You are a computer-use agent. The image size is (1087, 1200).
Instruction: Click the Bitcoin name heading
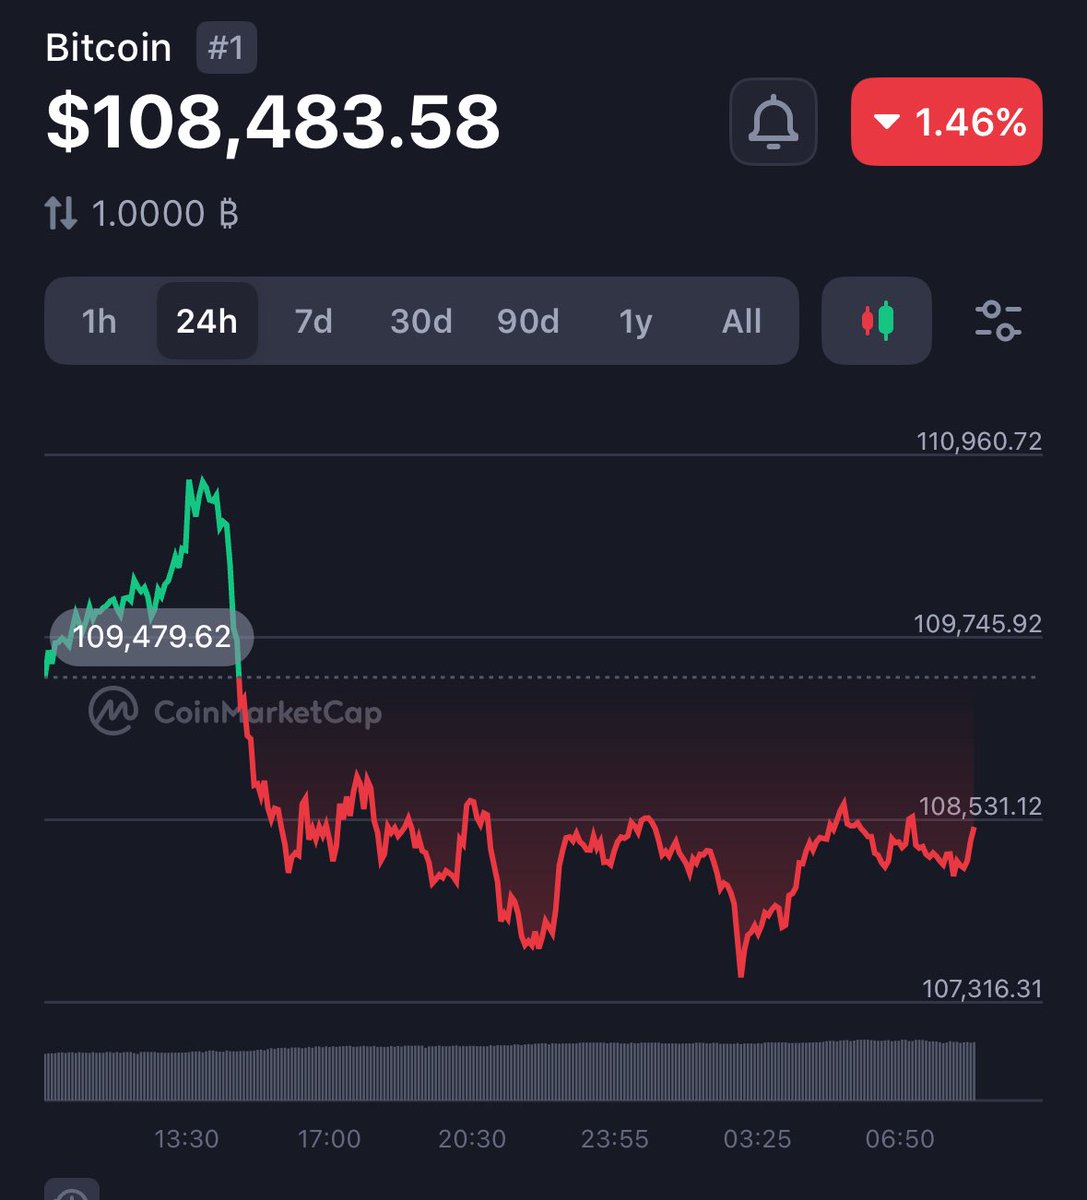(x=110, y=47)
